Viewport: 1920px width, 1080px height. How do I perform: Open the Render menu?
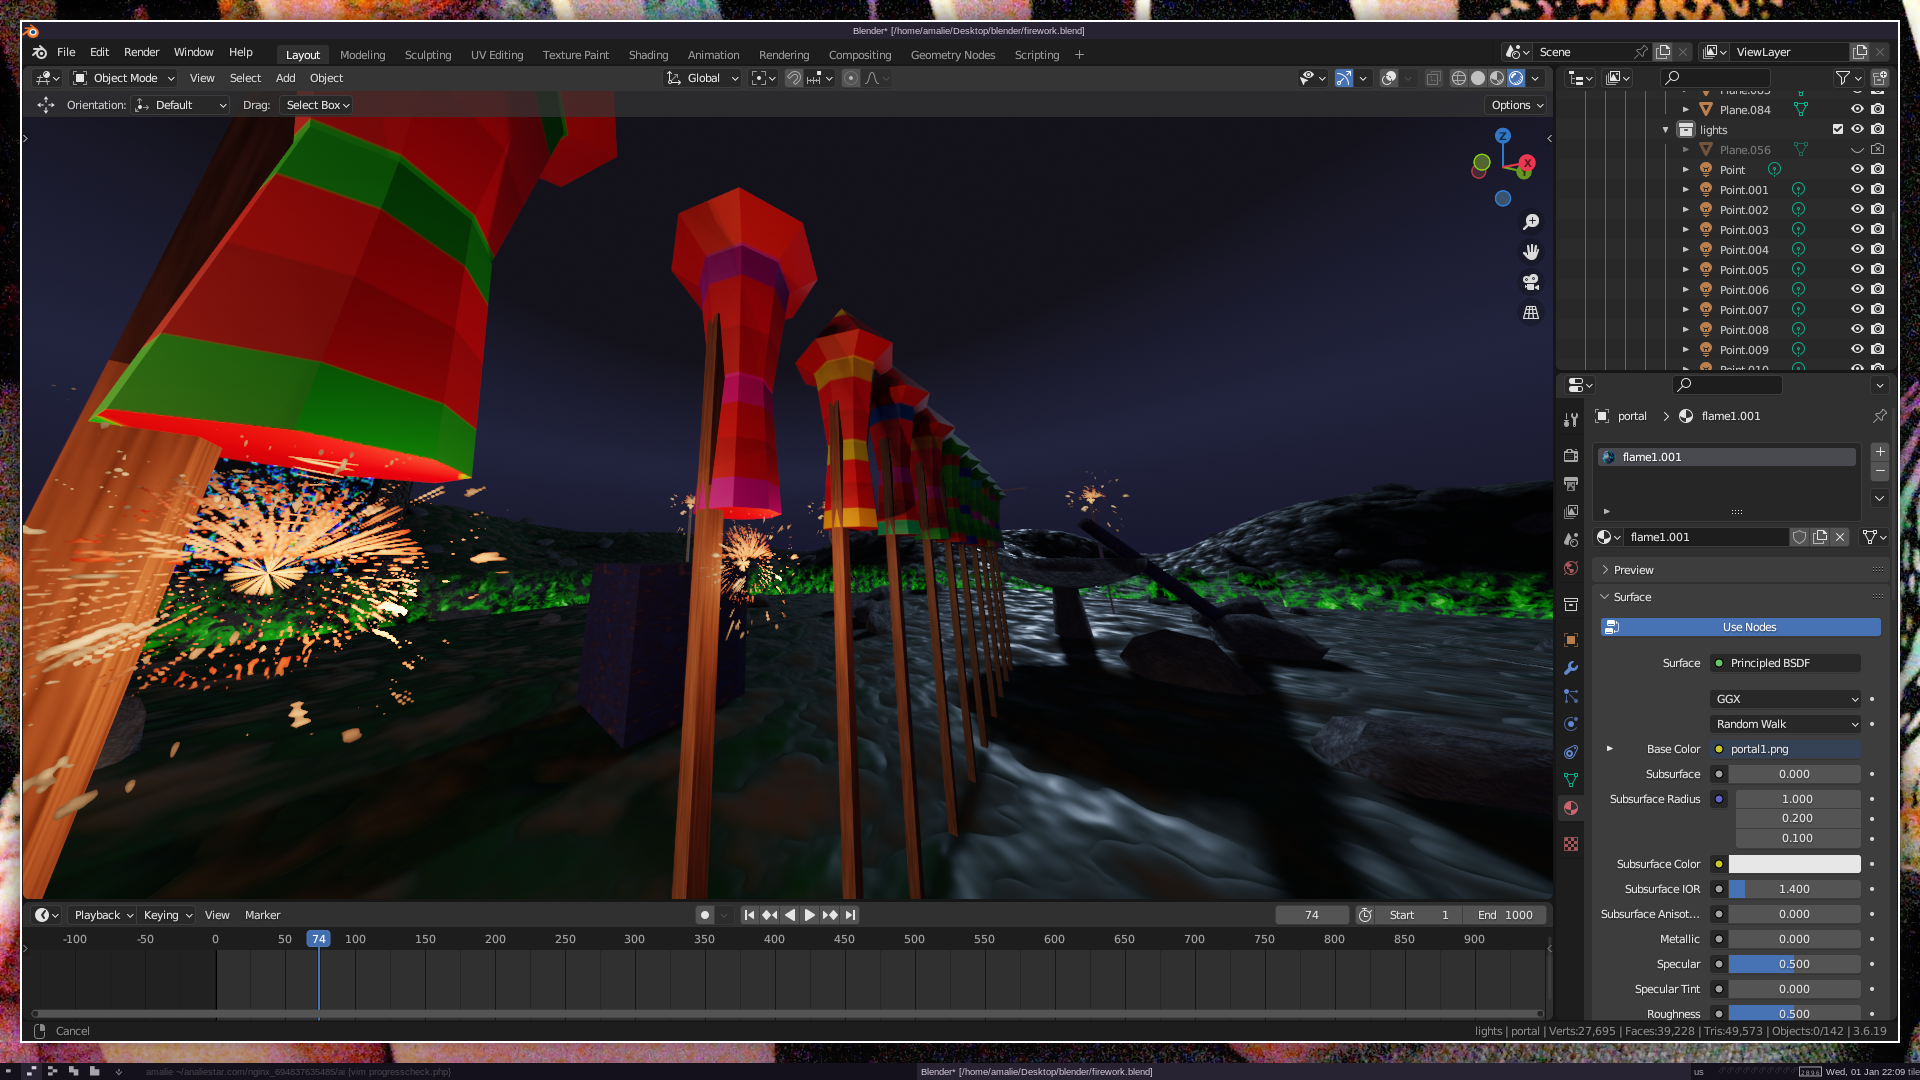click(141, 52)
